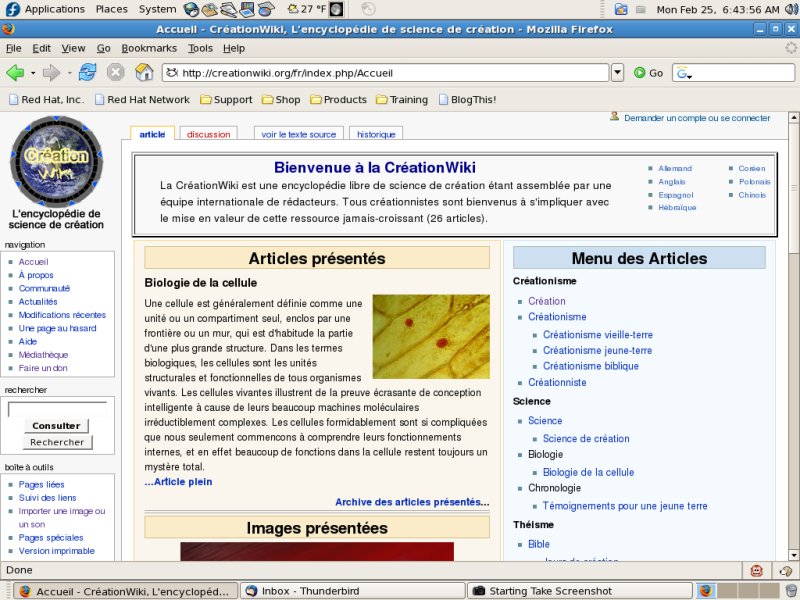Open the search engine selector dropdown
The image size is (800, 600).
[685, 73]
